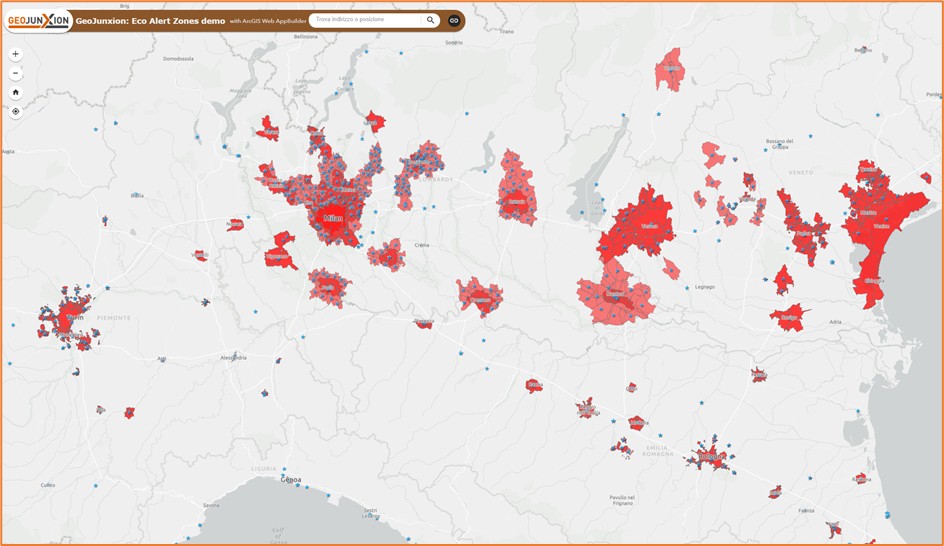
Task: Select the Trento zone polygon
Action: (x=670, y=70)
